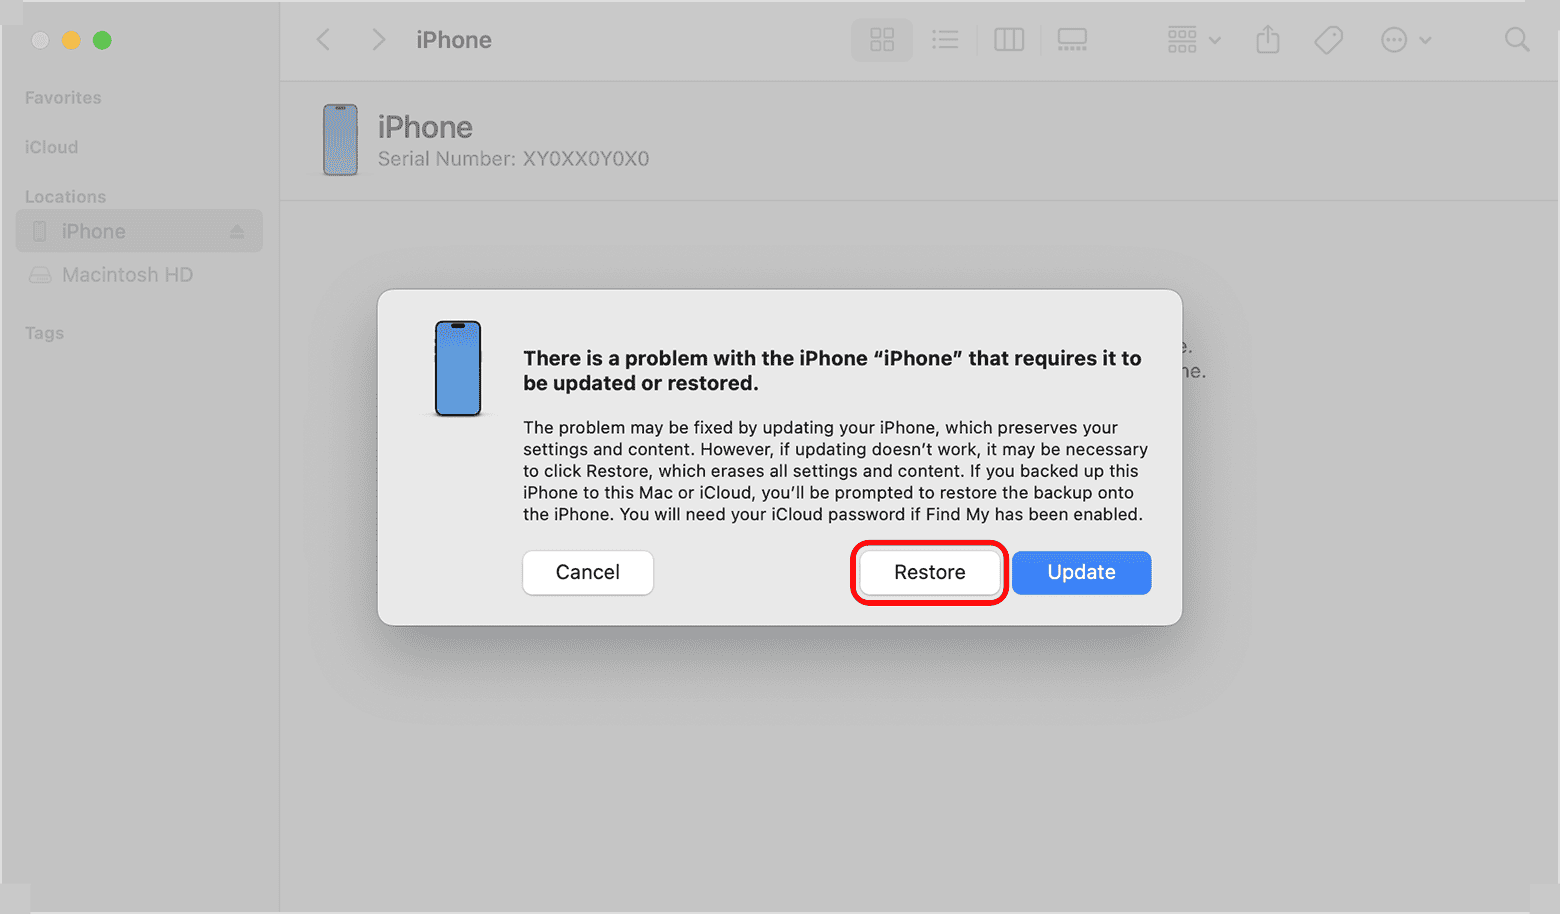Switch to column view
Image resolution: width=1560 pixels, height=914 pixels.
(x=1008, y=40)
